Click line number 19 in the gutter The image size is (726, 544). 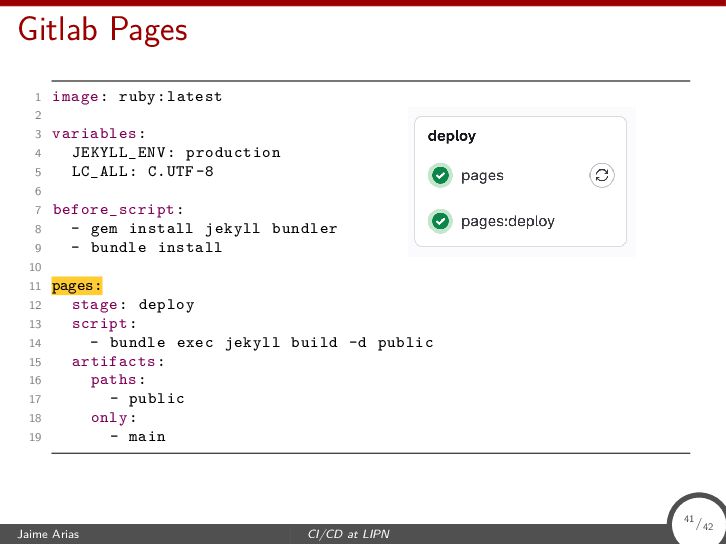tap(36, 437)
